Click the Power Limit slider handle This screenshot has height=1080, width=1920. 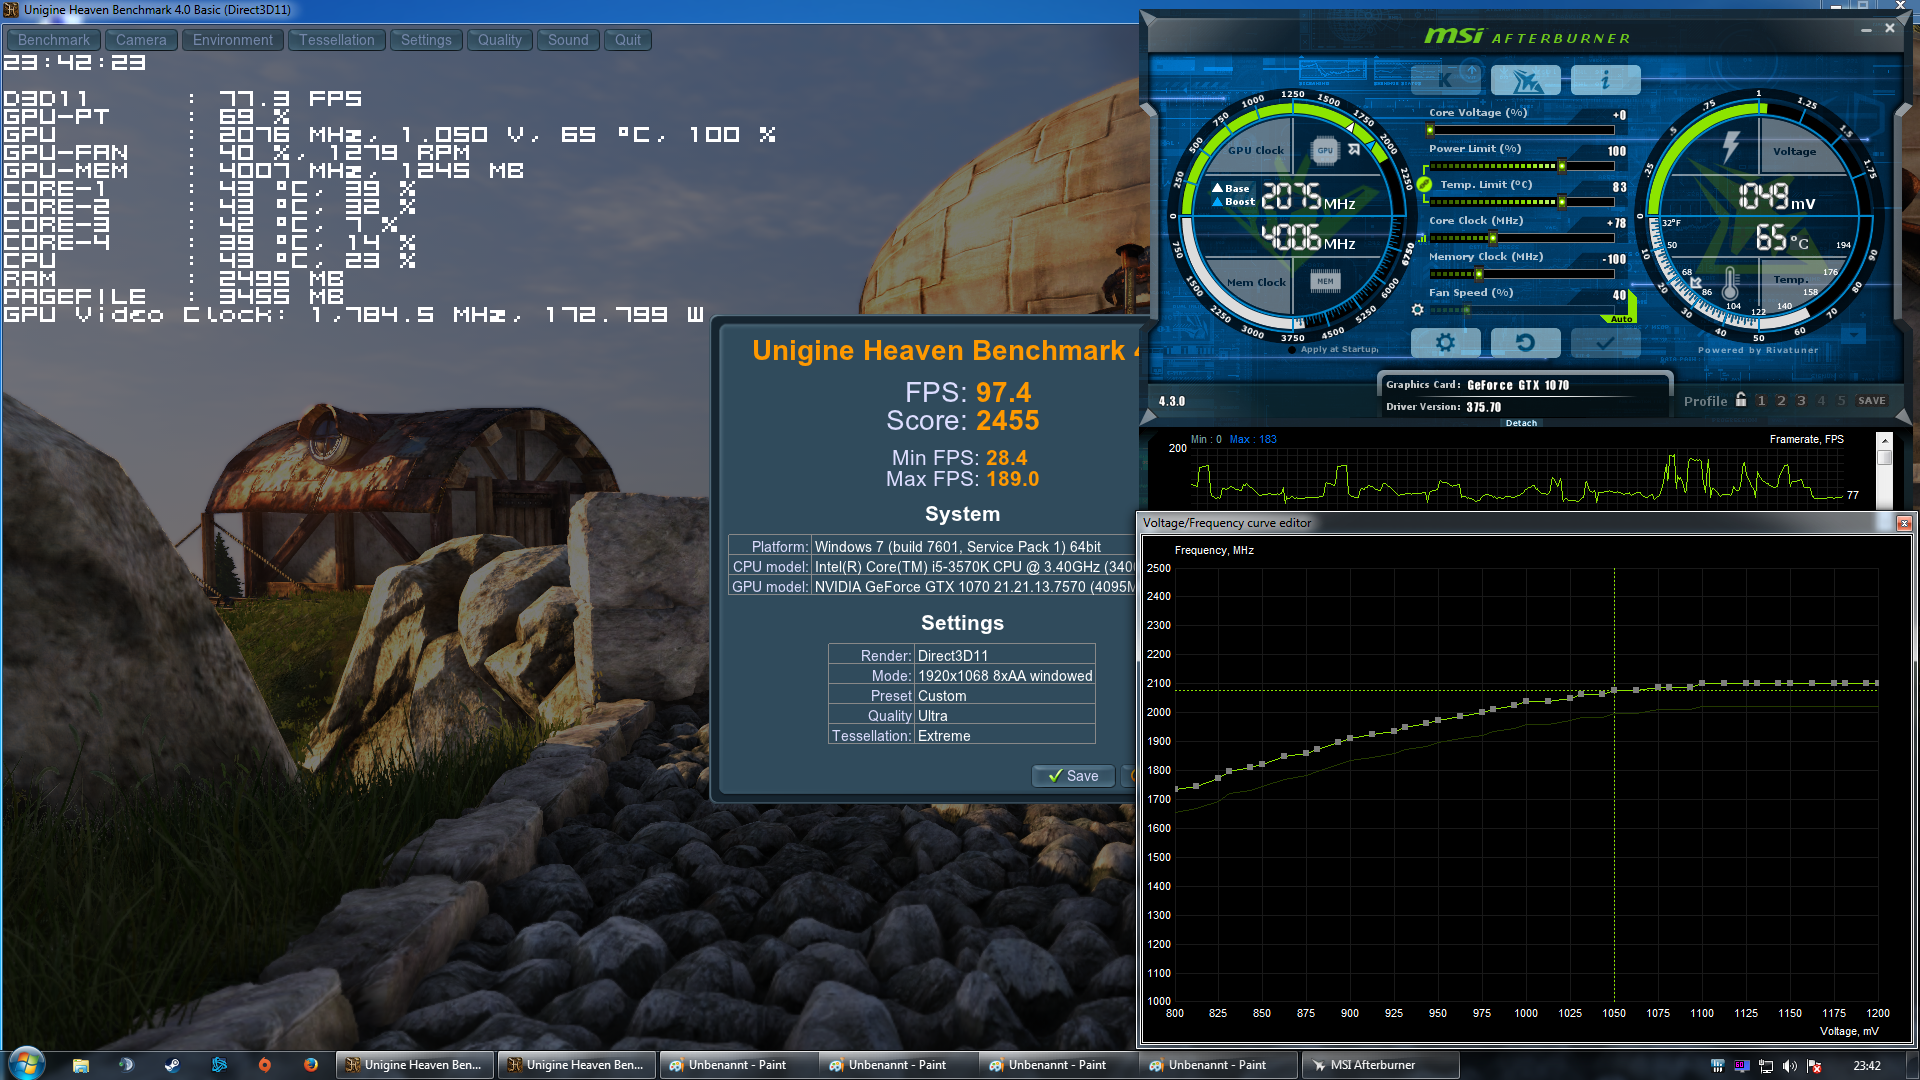pos(1562,166)
